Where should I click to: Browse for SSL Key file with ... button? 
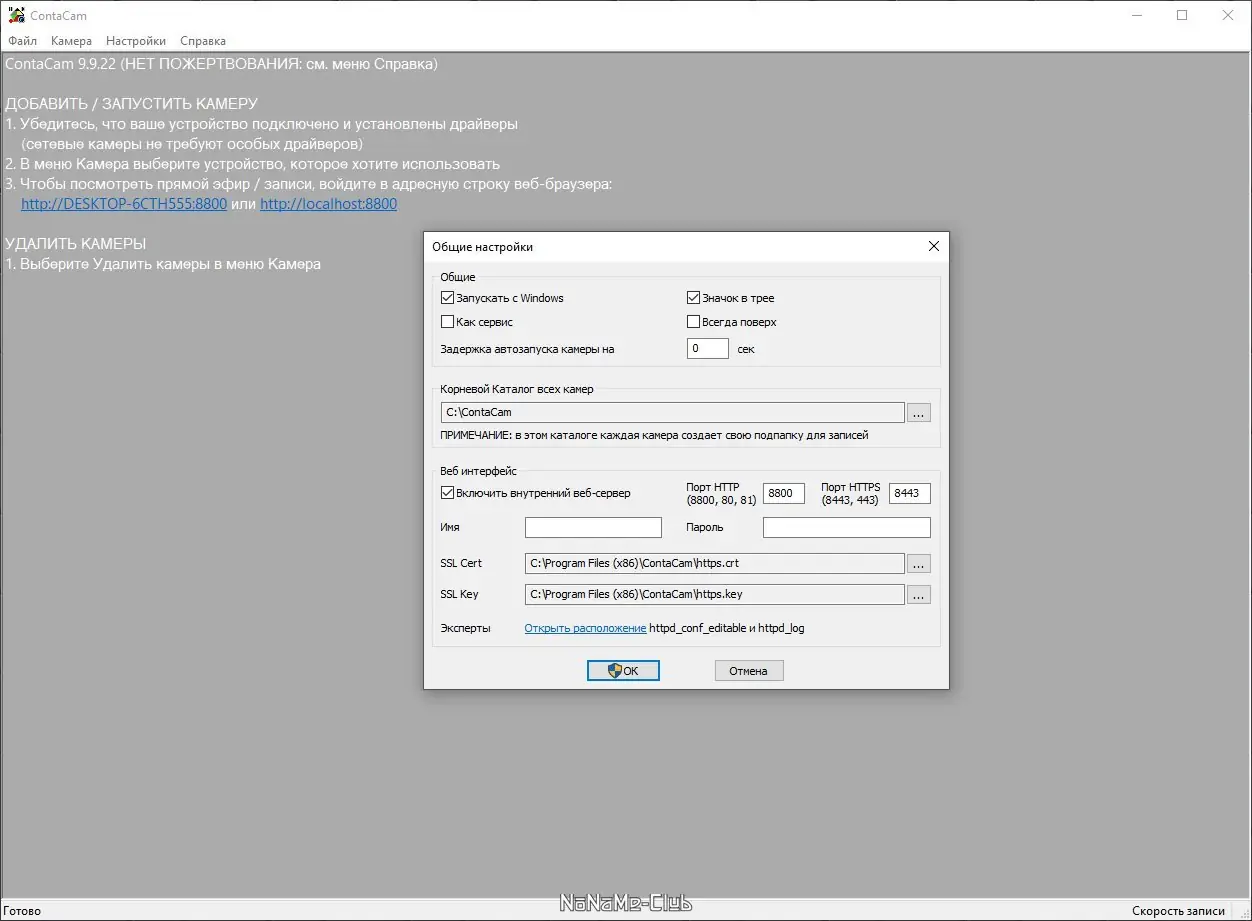[919, 594]
